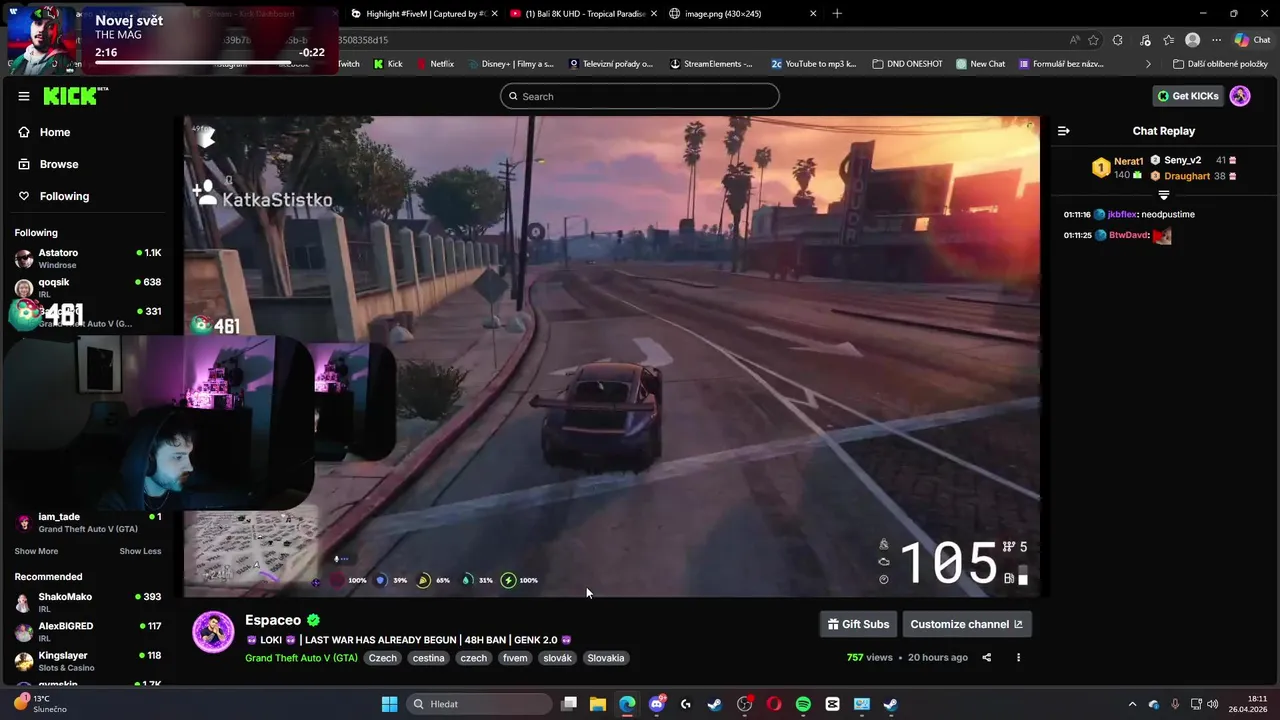1280x720 pixels.
Task: Open the Edge profile icon in toolbar
Action: [1192, 40]
